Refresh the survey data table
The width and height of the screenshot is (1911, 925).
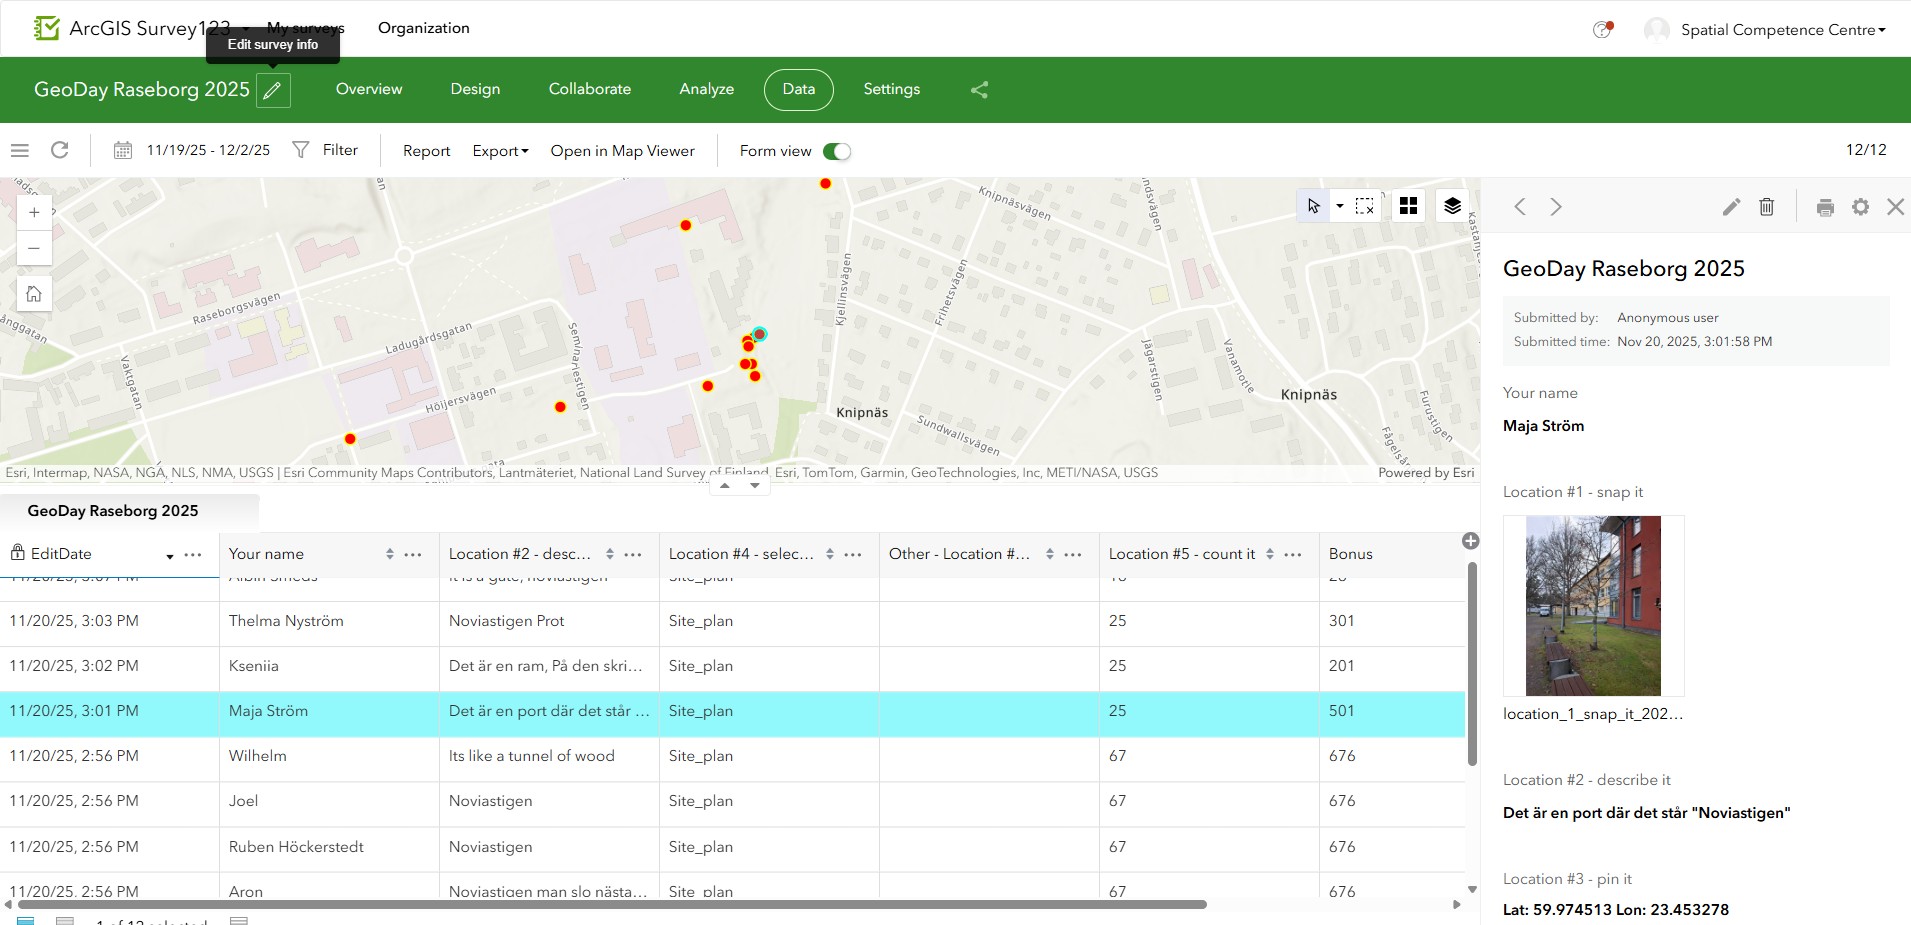(x=60, y=150)
